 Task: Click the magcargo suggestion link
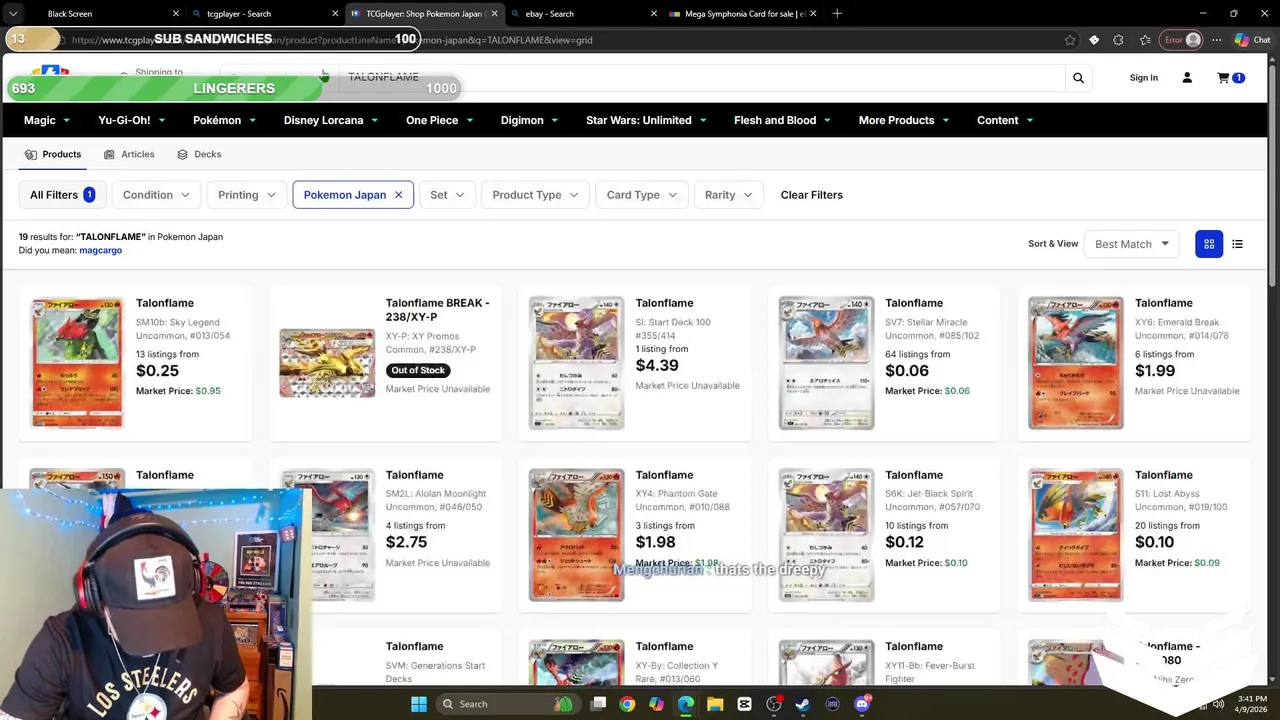pos(100,250)
